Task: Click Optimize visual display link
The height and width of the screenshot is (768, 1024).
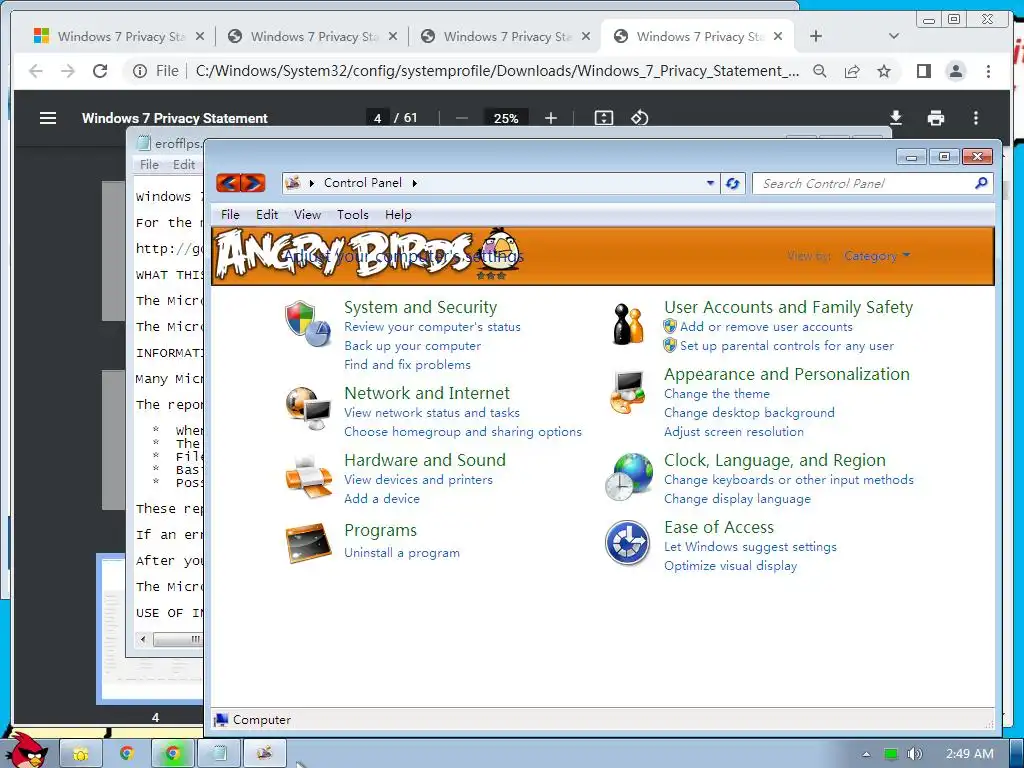Action: (x=730, y=566)
